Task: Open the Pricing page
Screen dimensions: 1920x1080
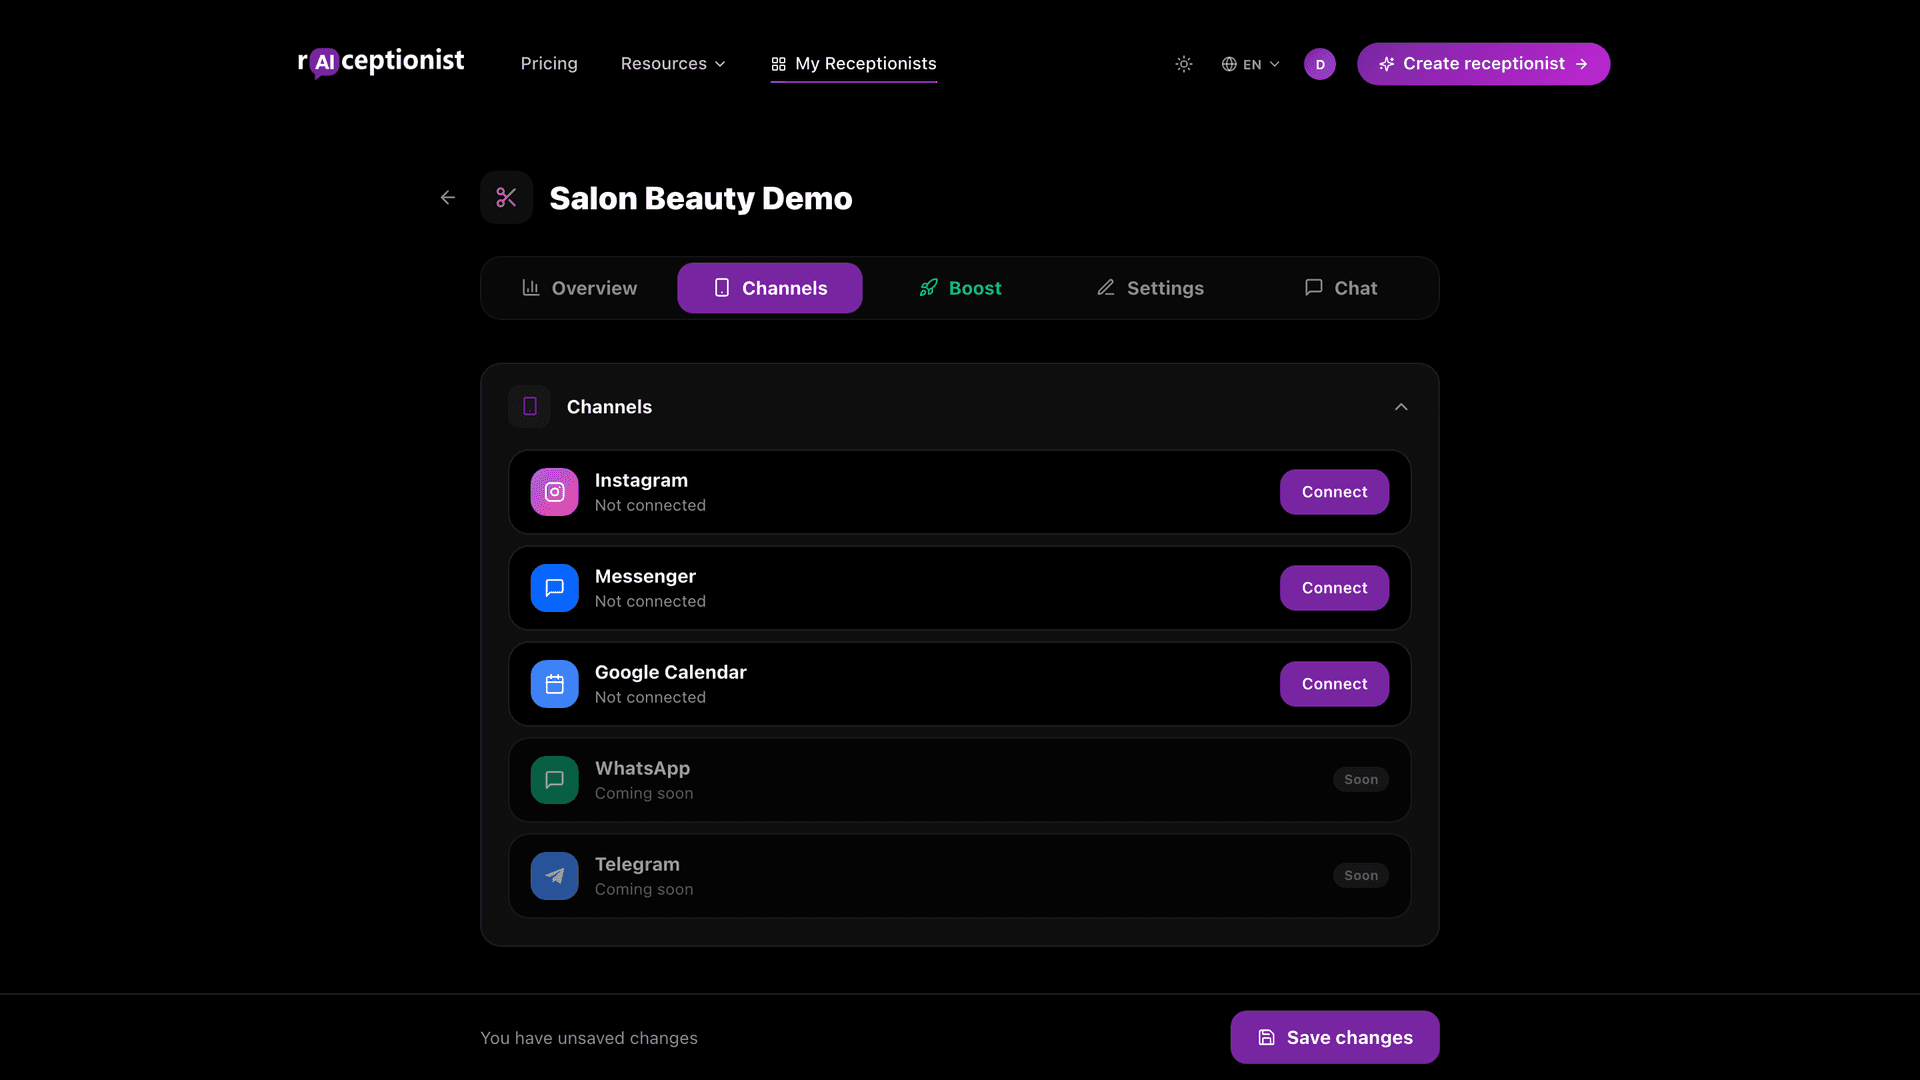Action: [549, 64]
